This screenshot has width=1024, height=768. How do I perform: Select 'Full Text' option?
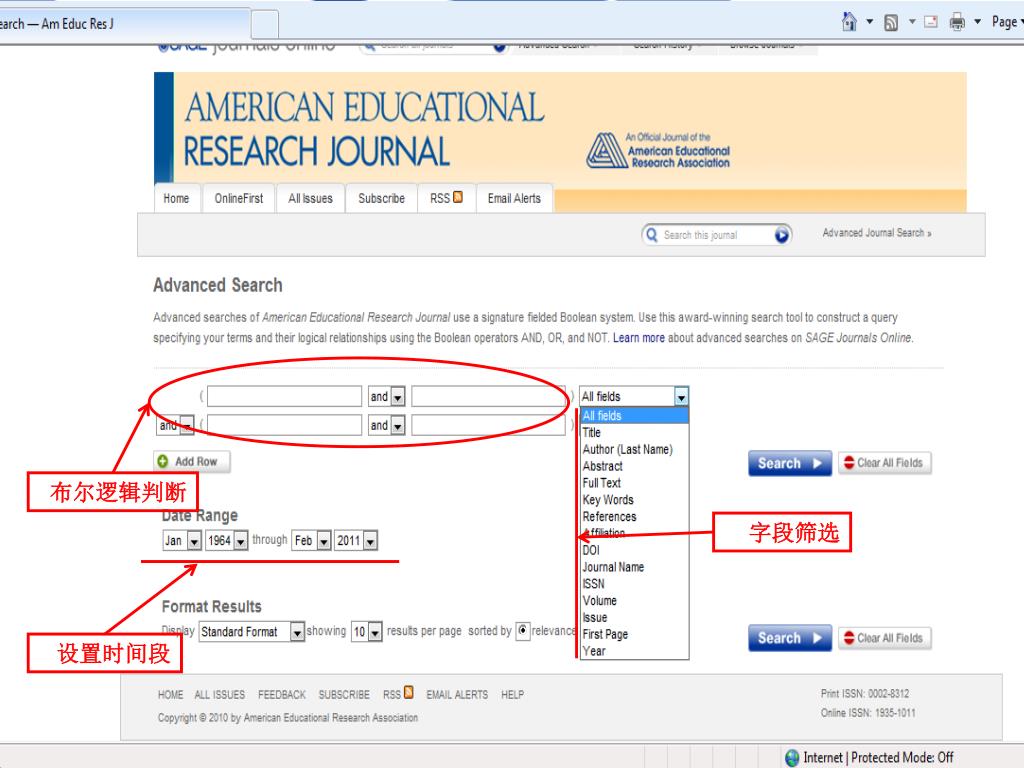tap(635, 483)
